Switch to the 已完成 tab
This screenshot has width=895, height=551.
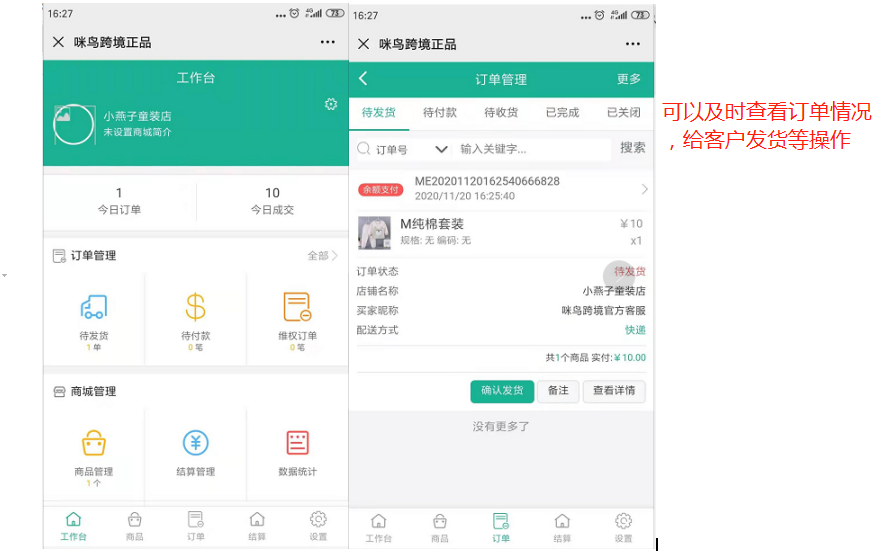(562, 112)
